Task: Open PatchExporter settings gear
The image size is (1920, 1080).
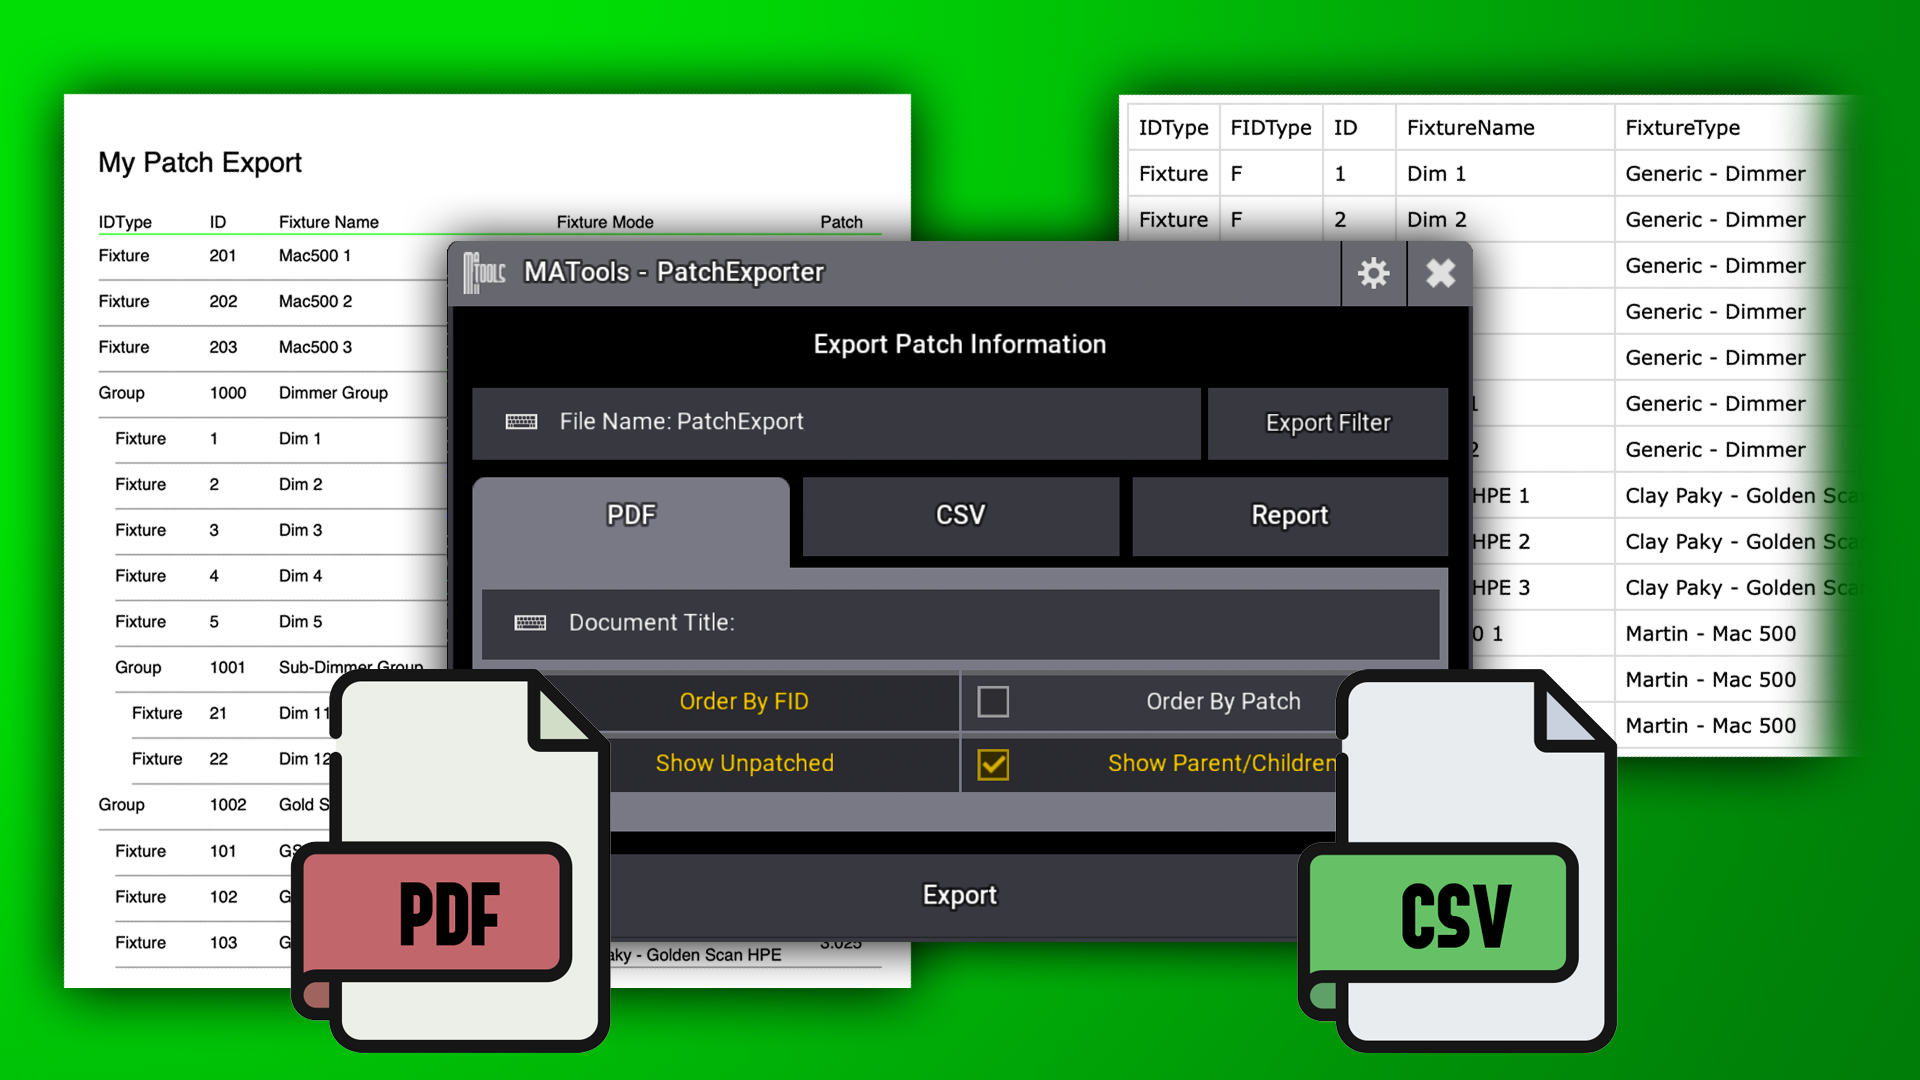Action: coord(1373,273)
